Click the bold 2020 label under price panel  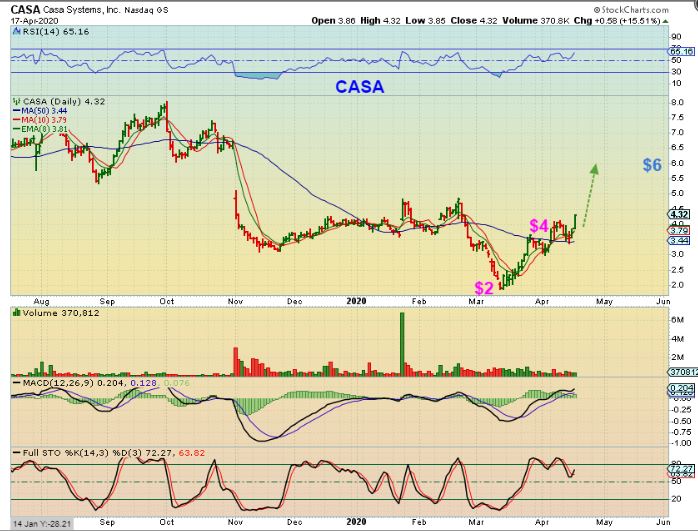coord(357,301)
